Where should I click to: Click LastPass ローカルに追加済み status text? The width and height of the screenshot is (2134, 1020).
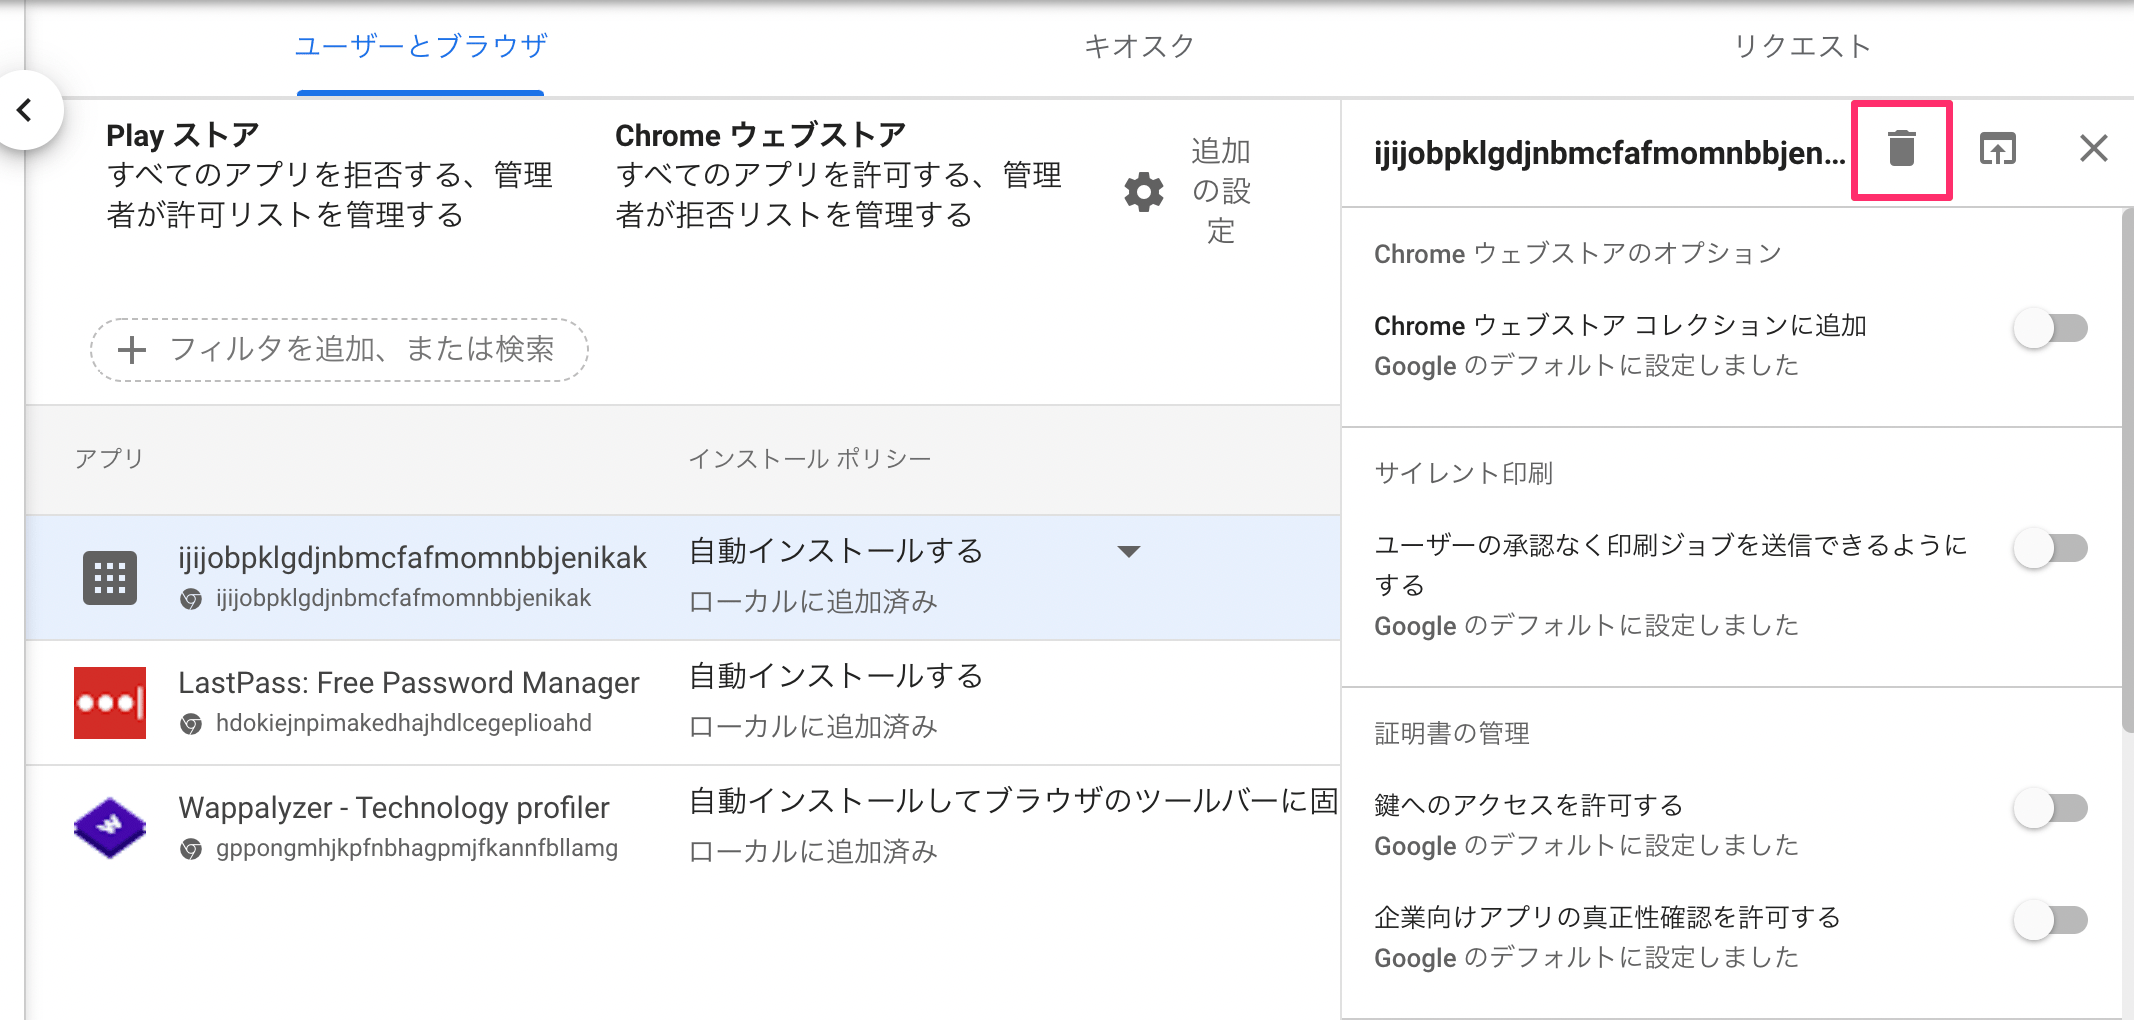coord(813,727)
